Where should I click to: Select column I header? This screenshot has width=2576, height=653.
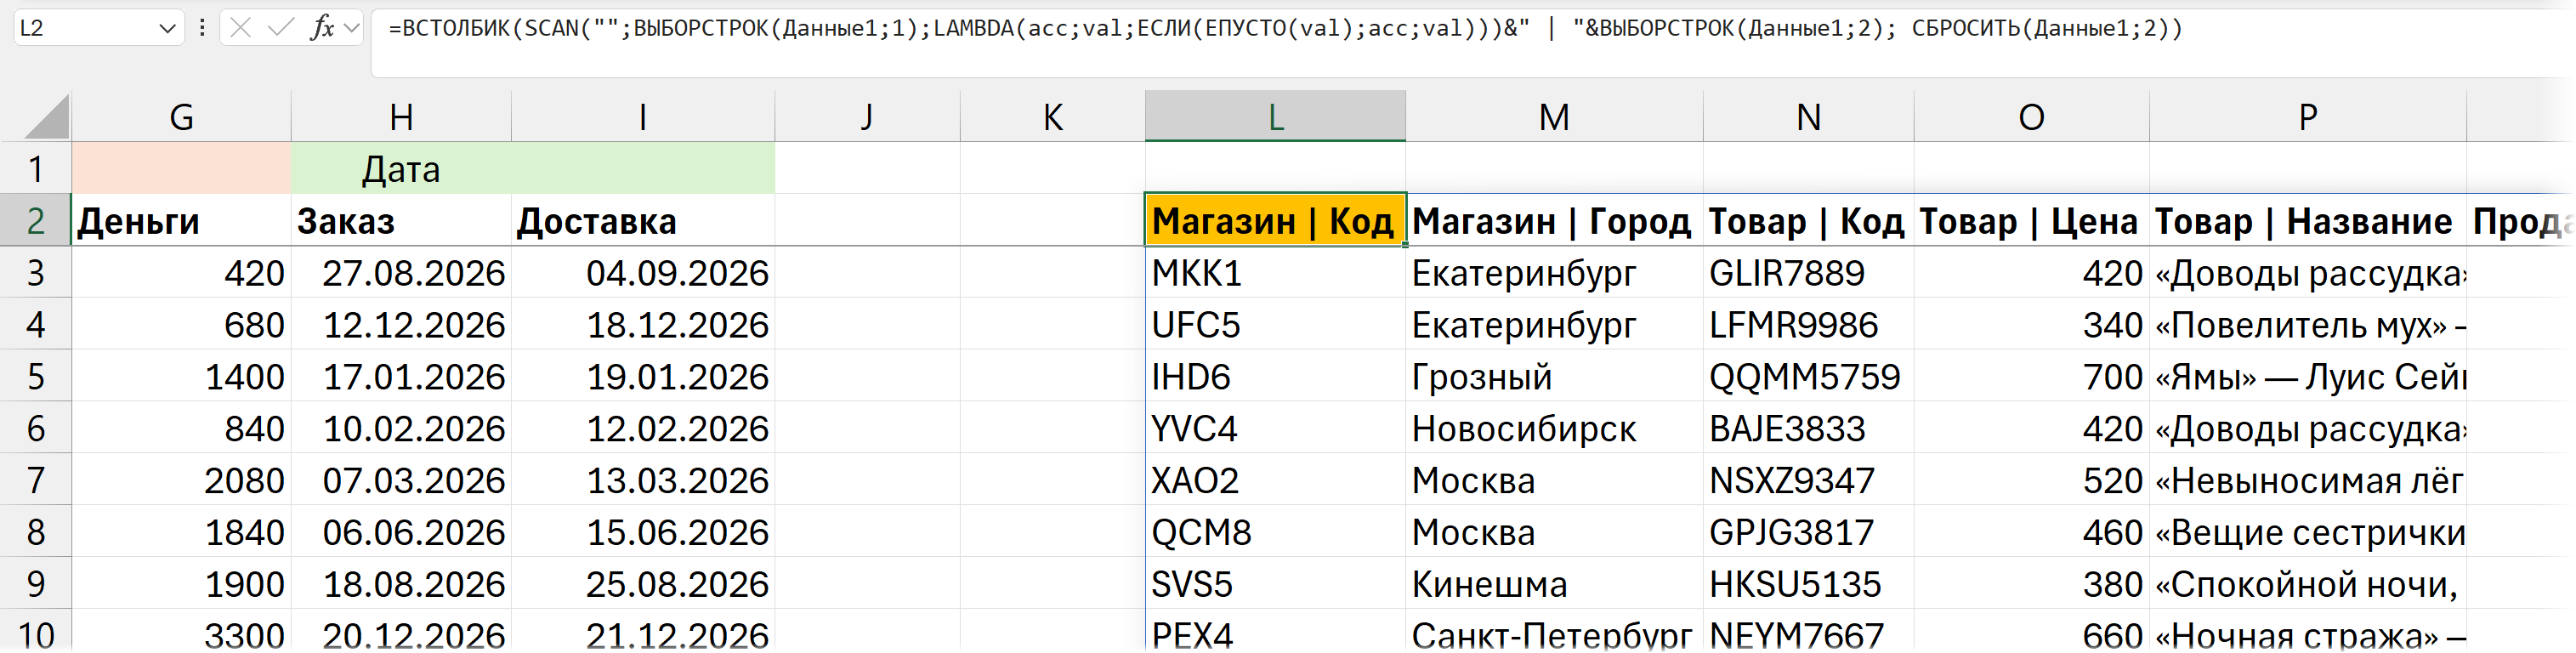pyautogui.click(x=643, y=117)
